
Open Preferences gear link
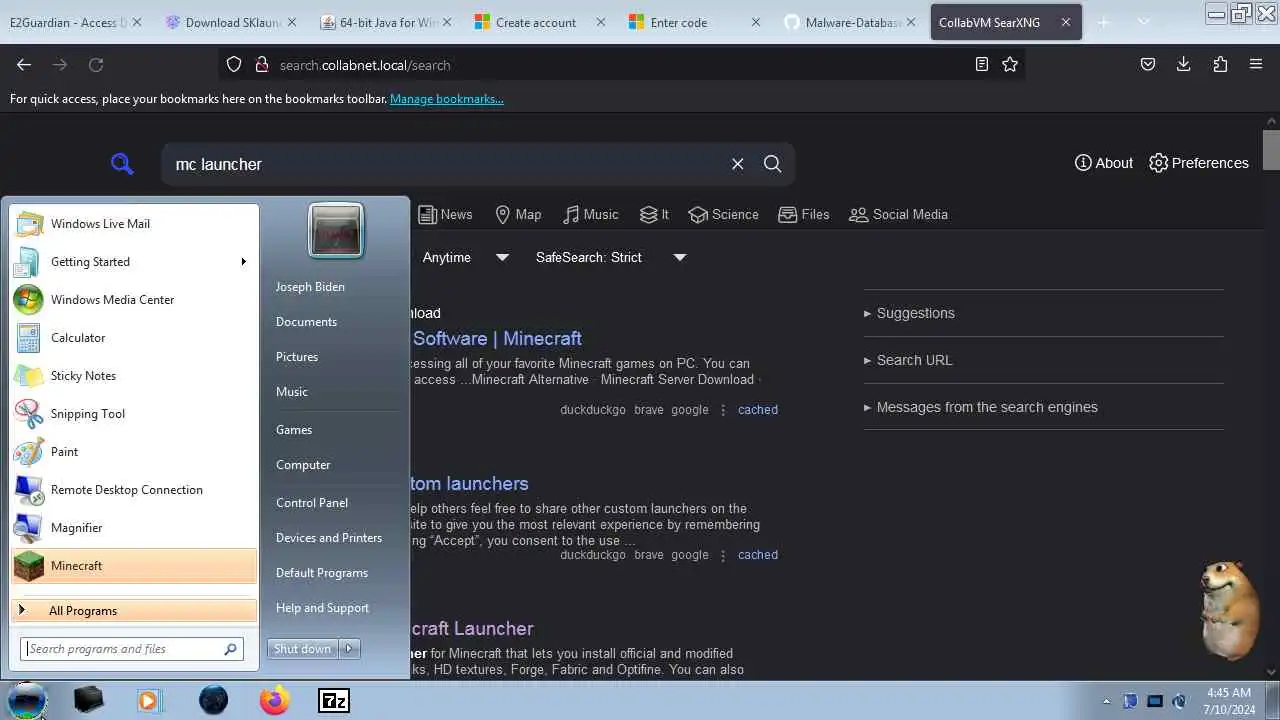coord(1199,163)
